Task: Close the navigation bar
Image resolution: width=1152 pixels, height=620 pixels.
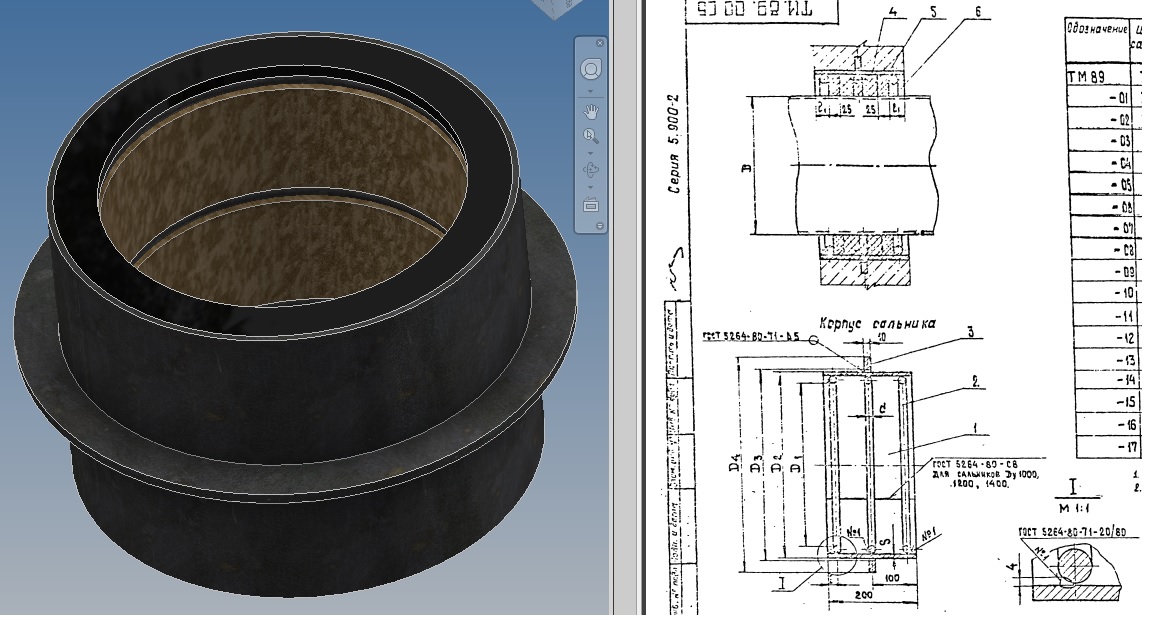Action: coord(600,43)
